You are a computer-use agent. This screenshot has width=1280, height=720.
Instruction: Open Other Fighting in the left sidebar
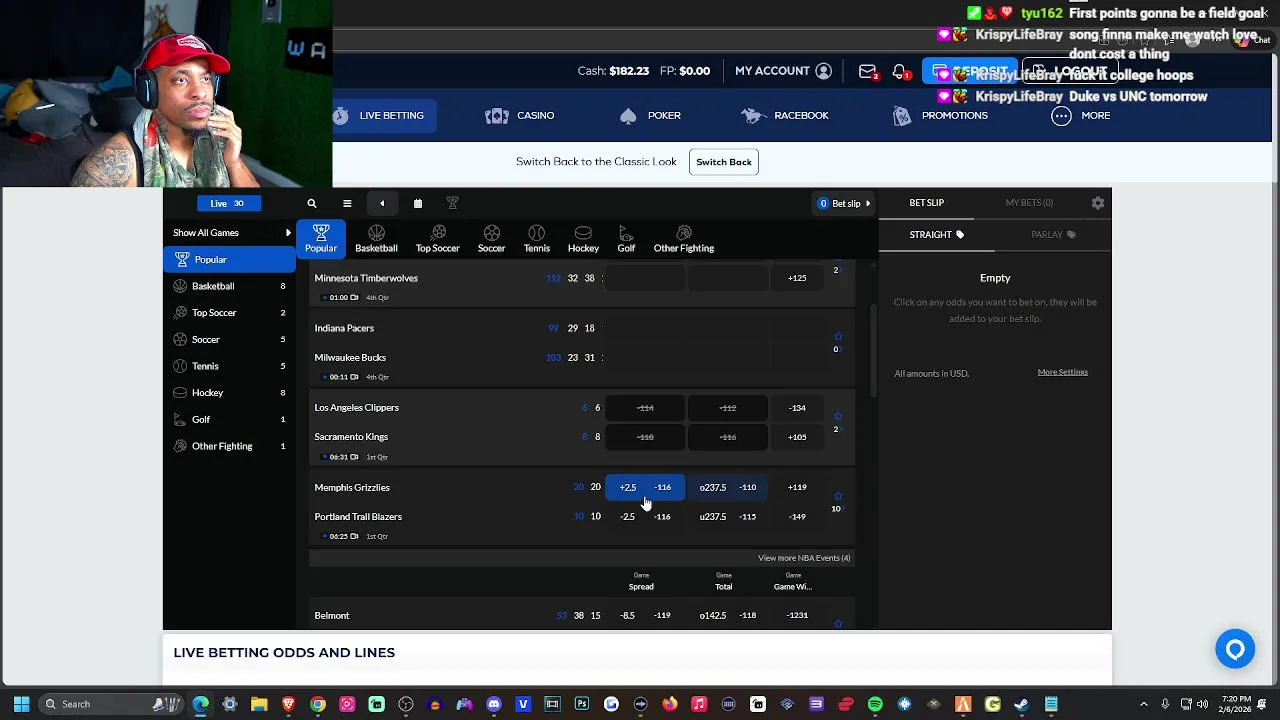point(230,446)
